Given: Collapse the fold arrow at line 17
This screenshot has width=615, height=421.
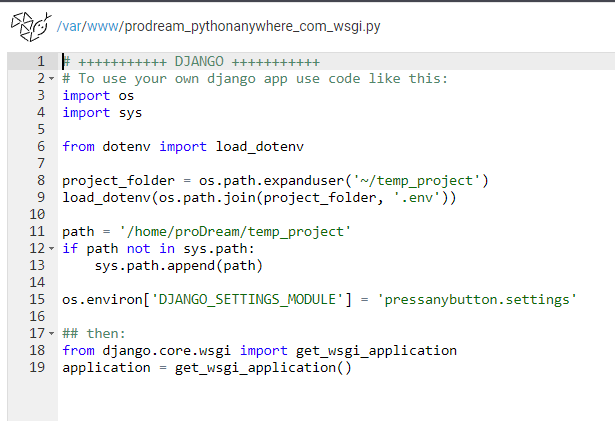Looking at the screenshot, I should [51, 334].
